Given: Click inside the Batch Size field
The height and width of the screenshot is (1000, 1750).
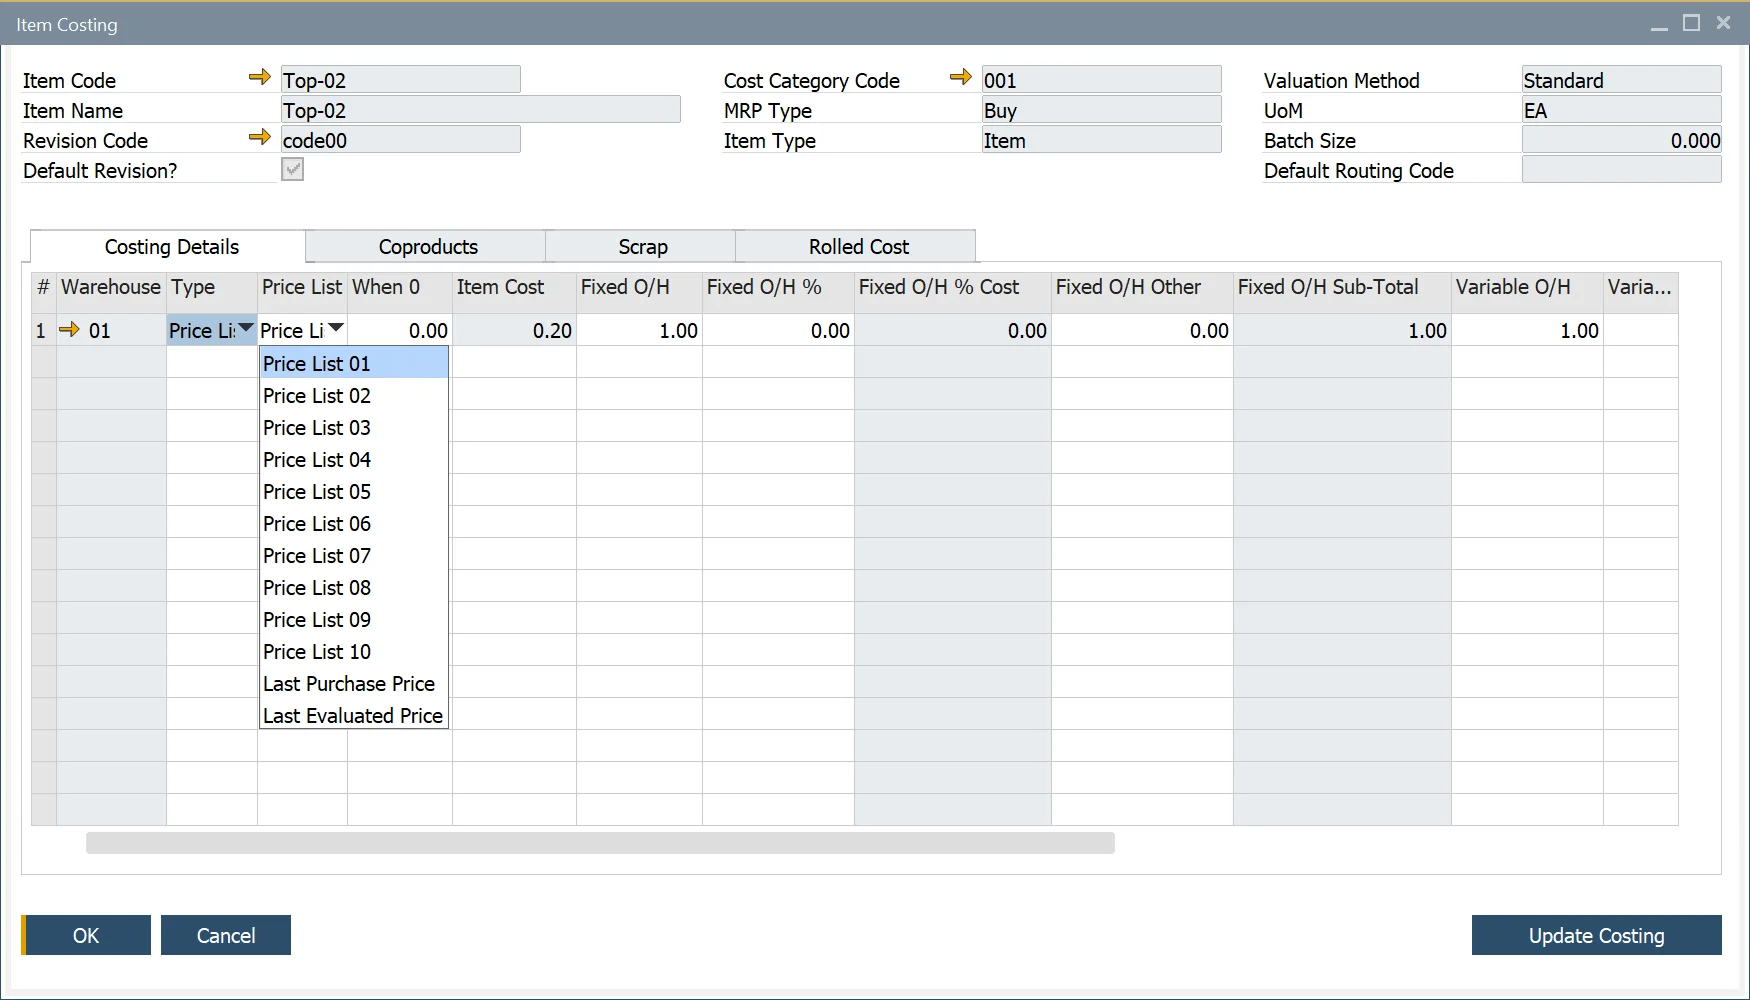Looking at the screenshot, I should [1620, 140].
